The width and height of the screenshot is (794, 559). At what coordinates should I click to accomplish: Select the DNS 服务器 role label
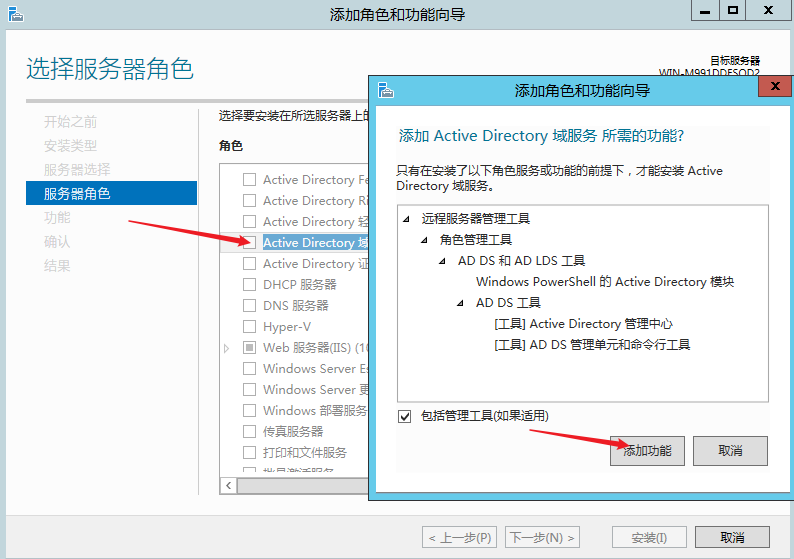296,306
